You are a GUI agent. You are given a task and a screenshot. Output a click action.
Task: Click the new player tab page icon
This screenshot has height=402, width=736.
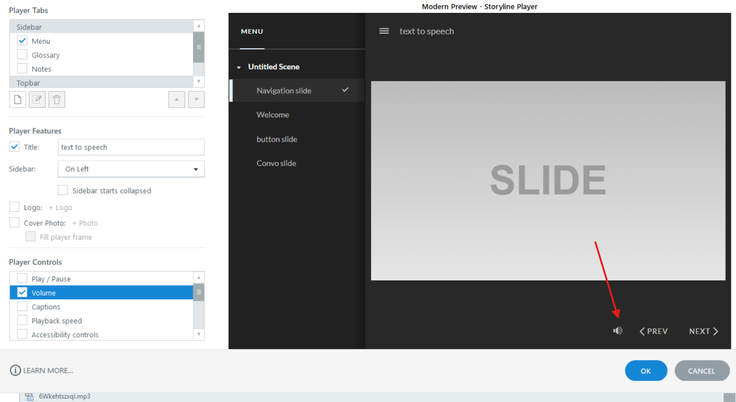tap(18, 100)
